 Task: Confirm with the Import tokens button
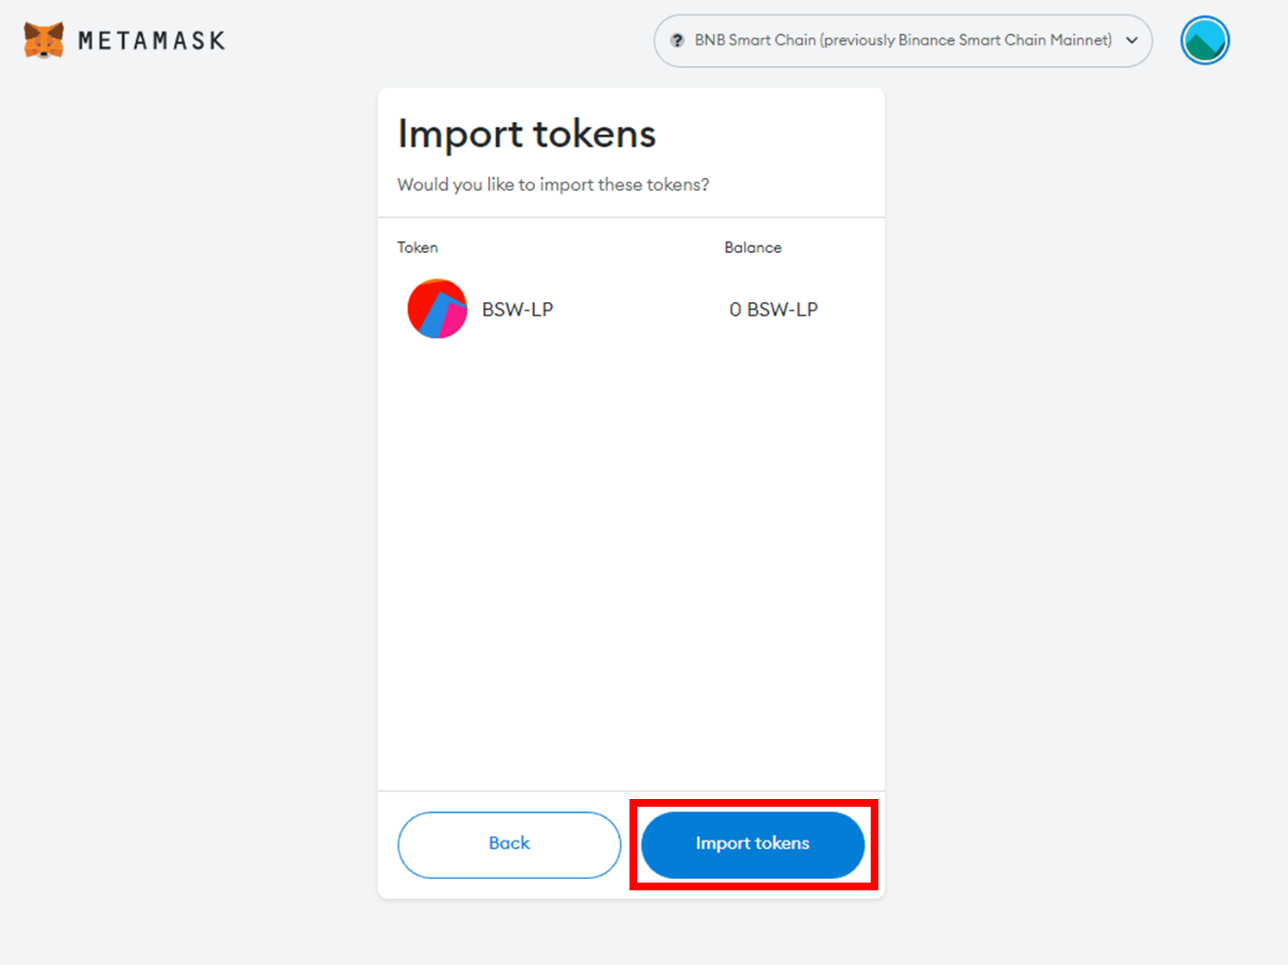pyautogui.click(x=752, y=844)
